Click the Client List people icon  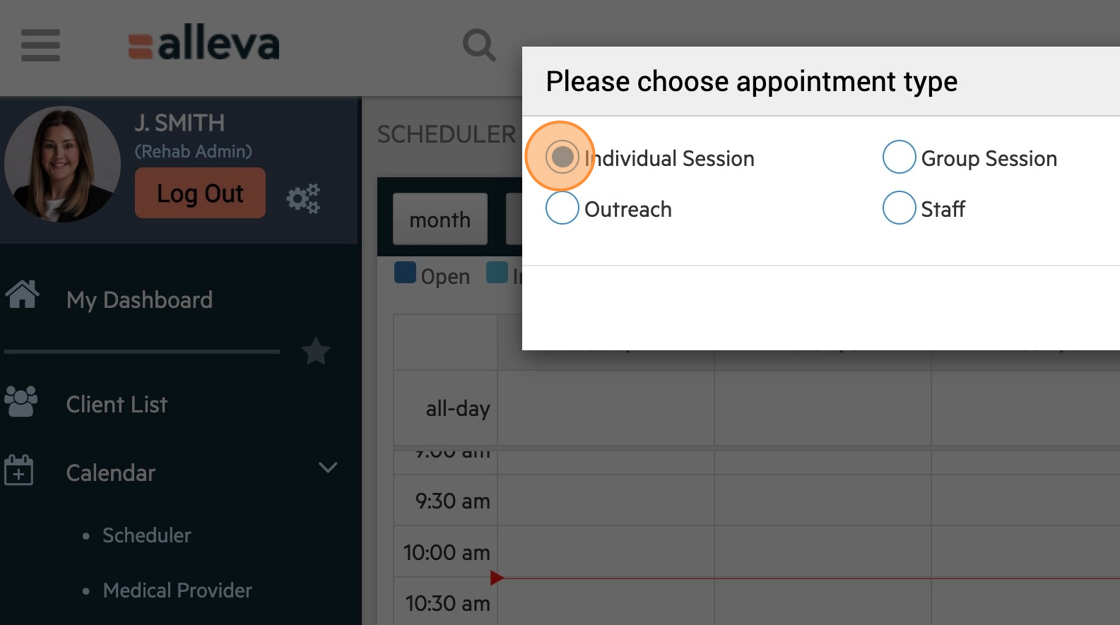(x=21, y=402)
